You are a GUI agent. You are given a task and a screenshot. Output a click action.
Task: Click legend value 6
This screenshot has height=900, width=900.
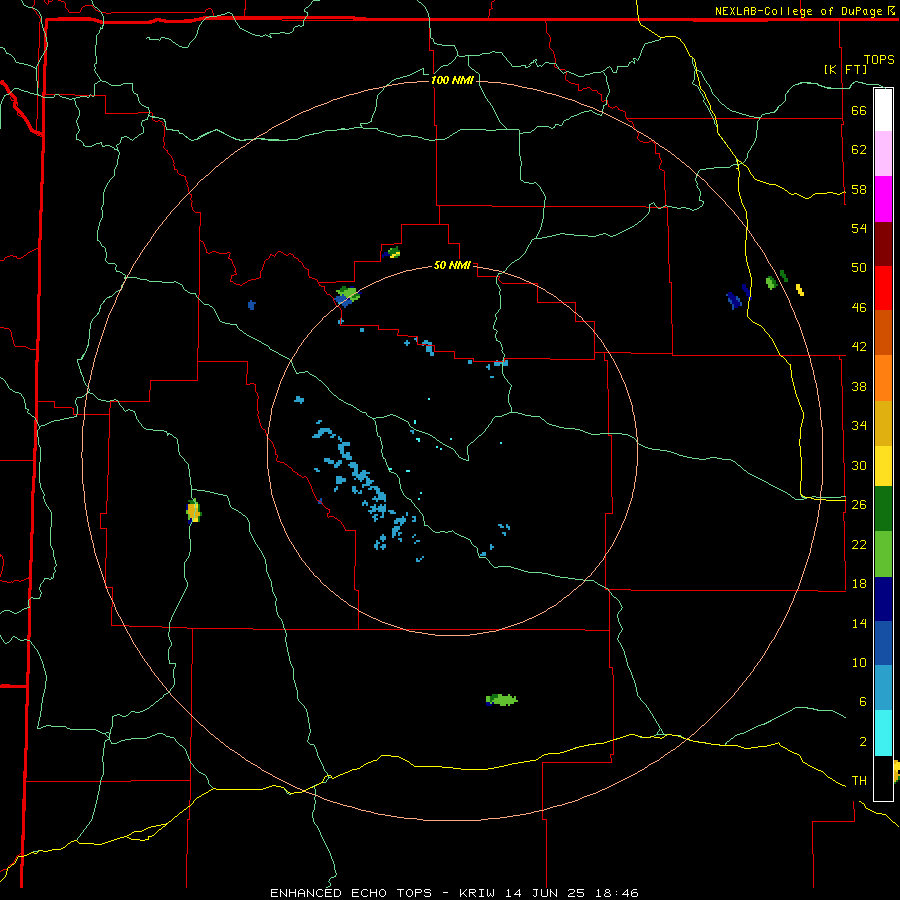coord(862,701)
